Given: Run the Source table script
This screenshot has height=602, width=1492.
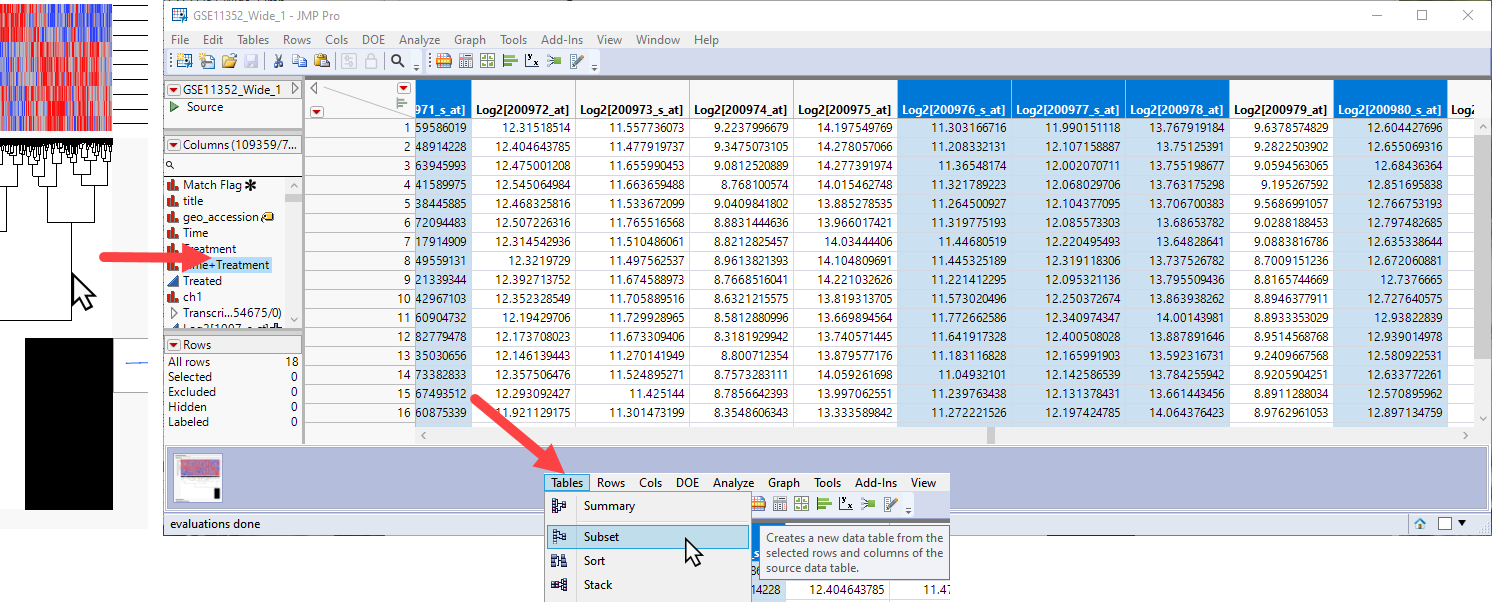Looking at the screenshot, I should pyautogui.click(x=174, y=107).
